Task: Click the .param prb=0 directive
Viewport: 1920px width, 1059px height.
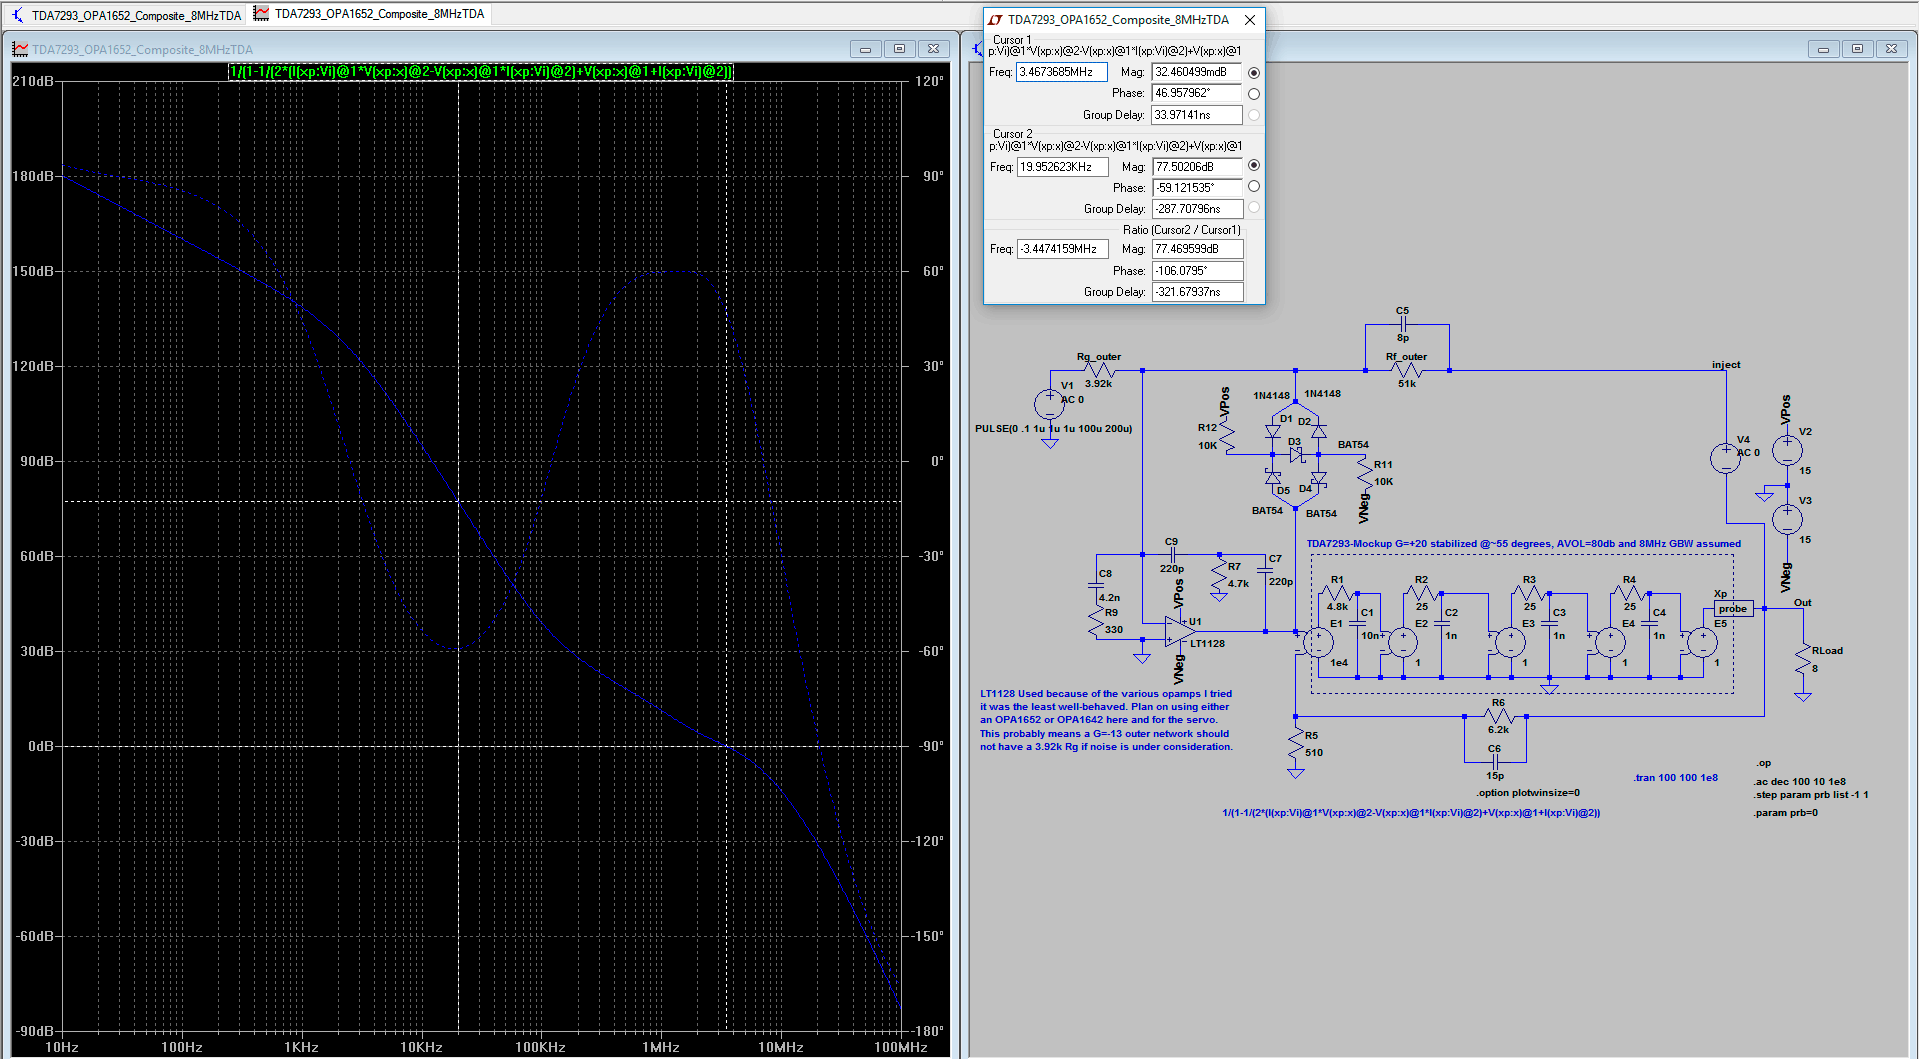Action: (1785, 813)
